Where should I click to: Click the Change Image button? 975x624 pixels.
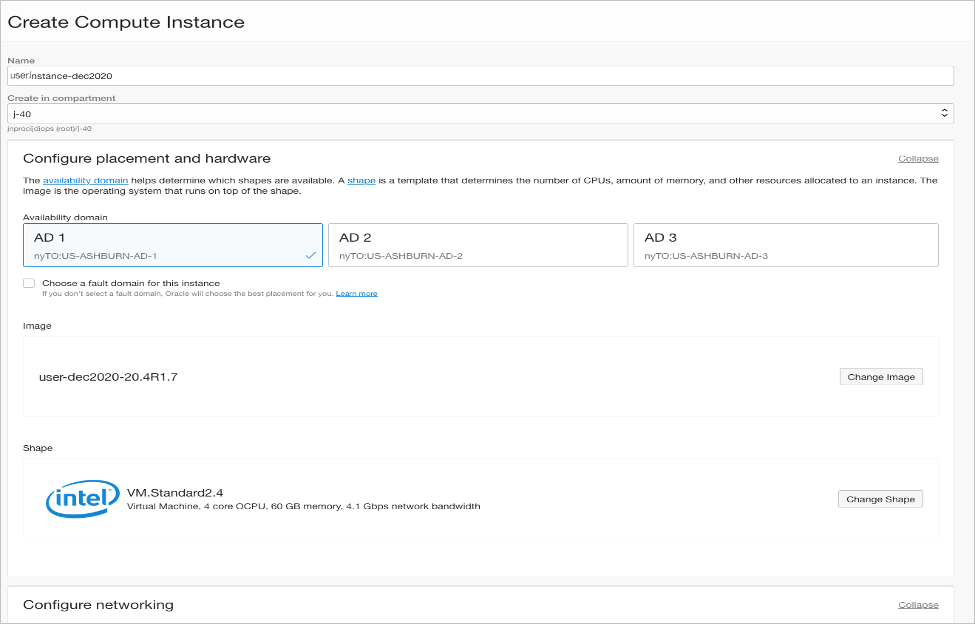pos(880,377)
